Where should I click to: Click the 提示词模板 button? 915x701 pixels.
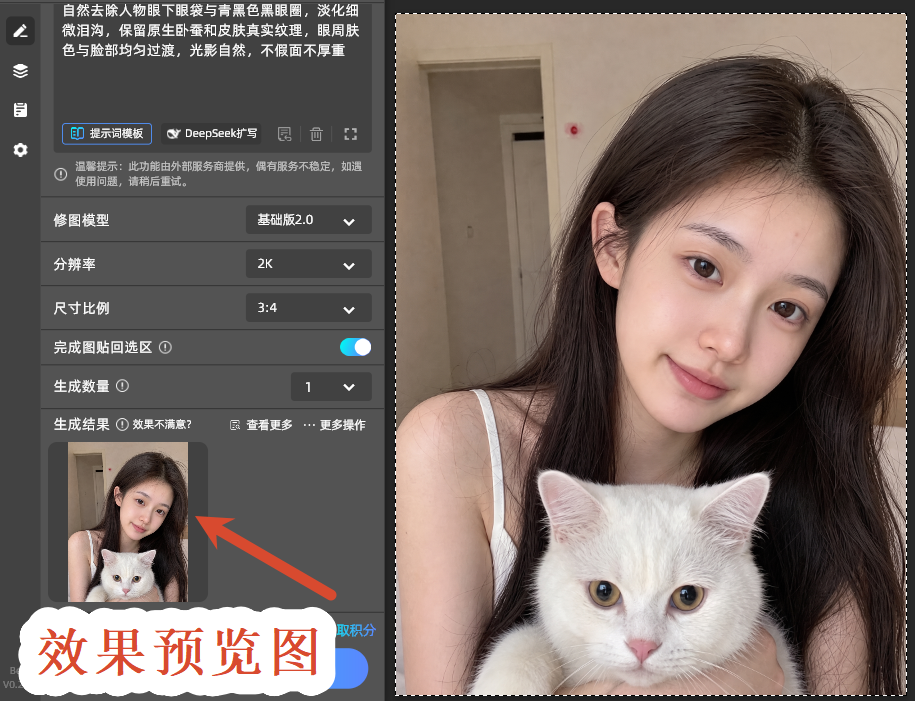(107, 134)
